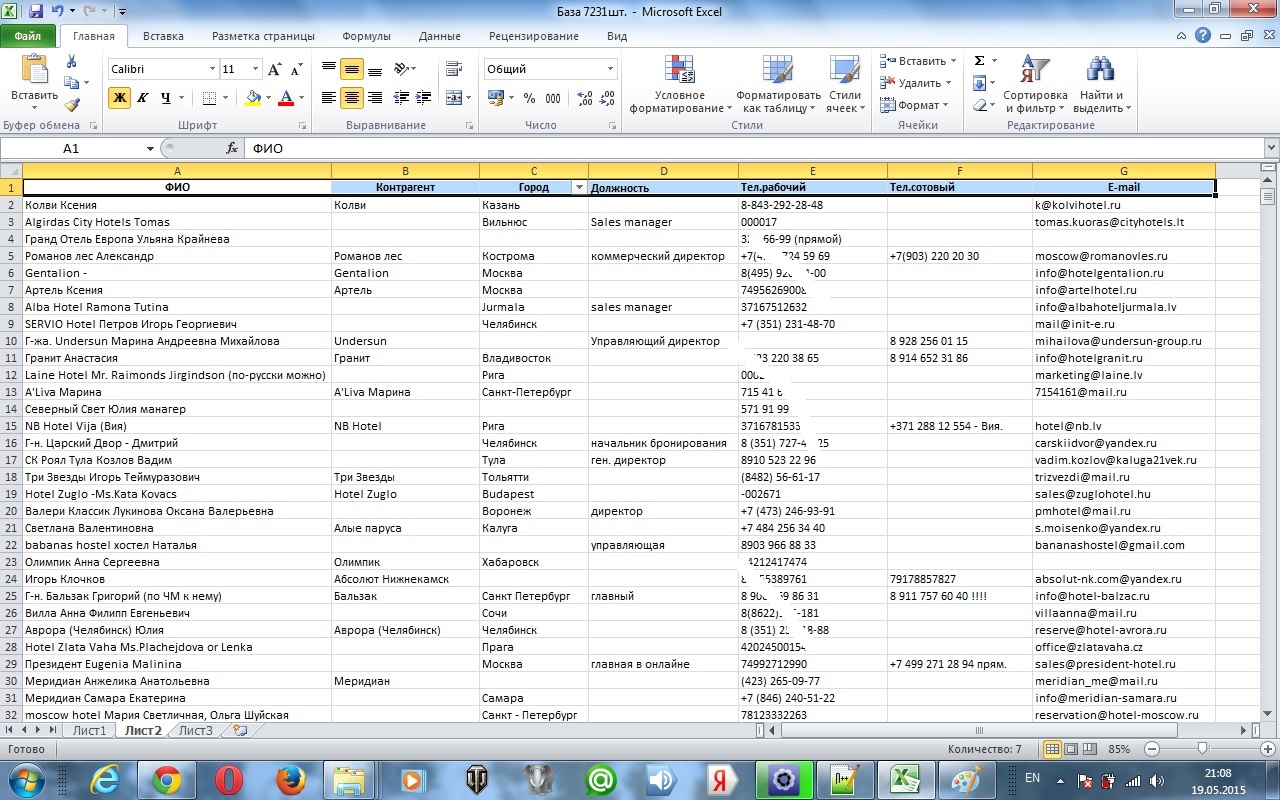The height and width of the screenshot is (800, 1280).
Task: Apply thousands separator (000) format
Action: point(553,98)
